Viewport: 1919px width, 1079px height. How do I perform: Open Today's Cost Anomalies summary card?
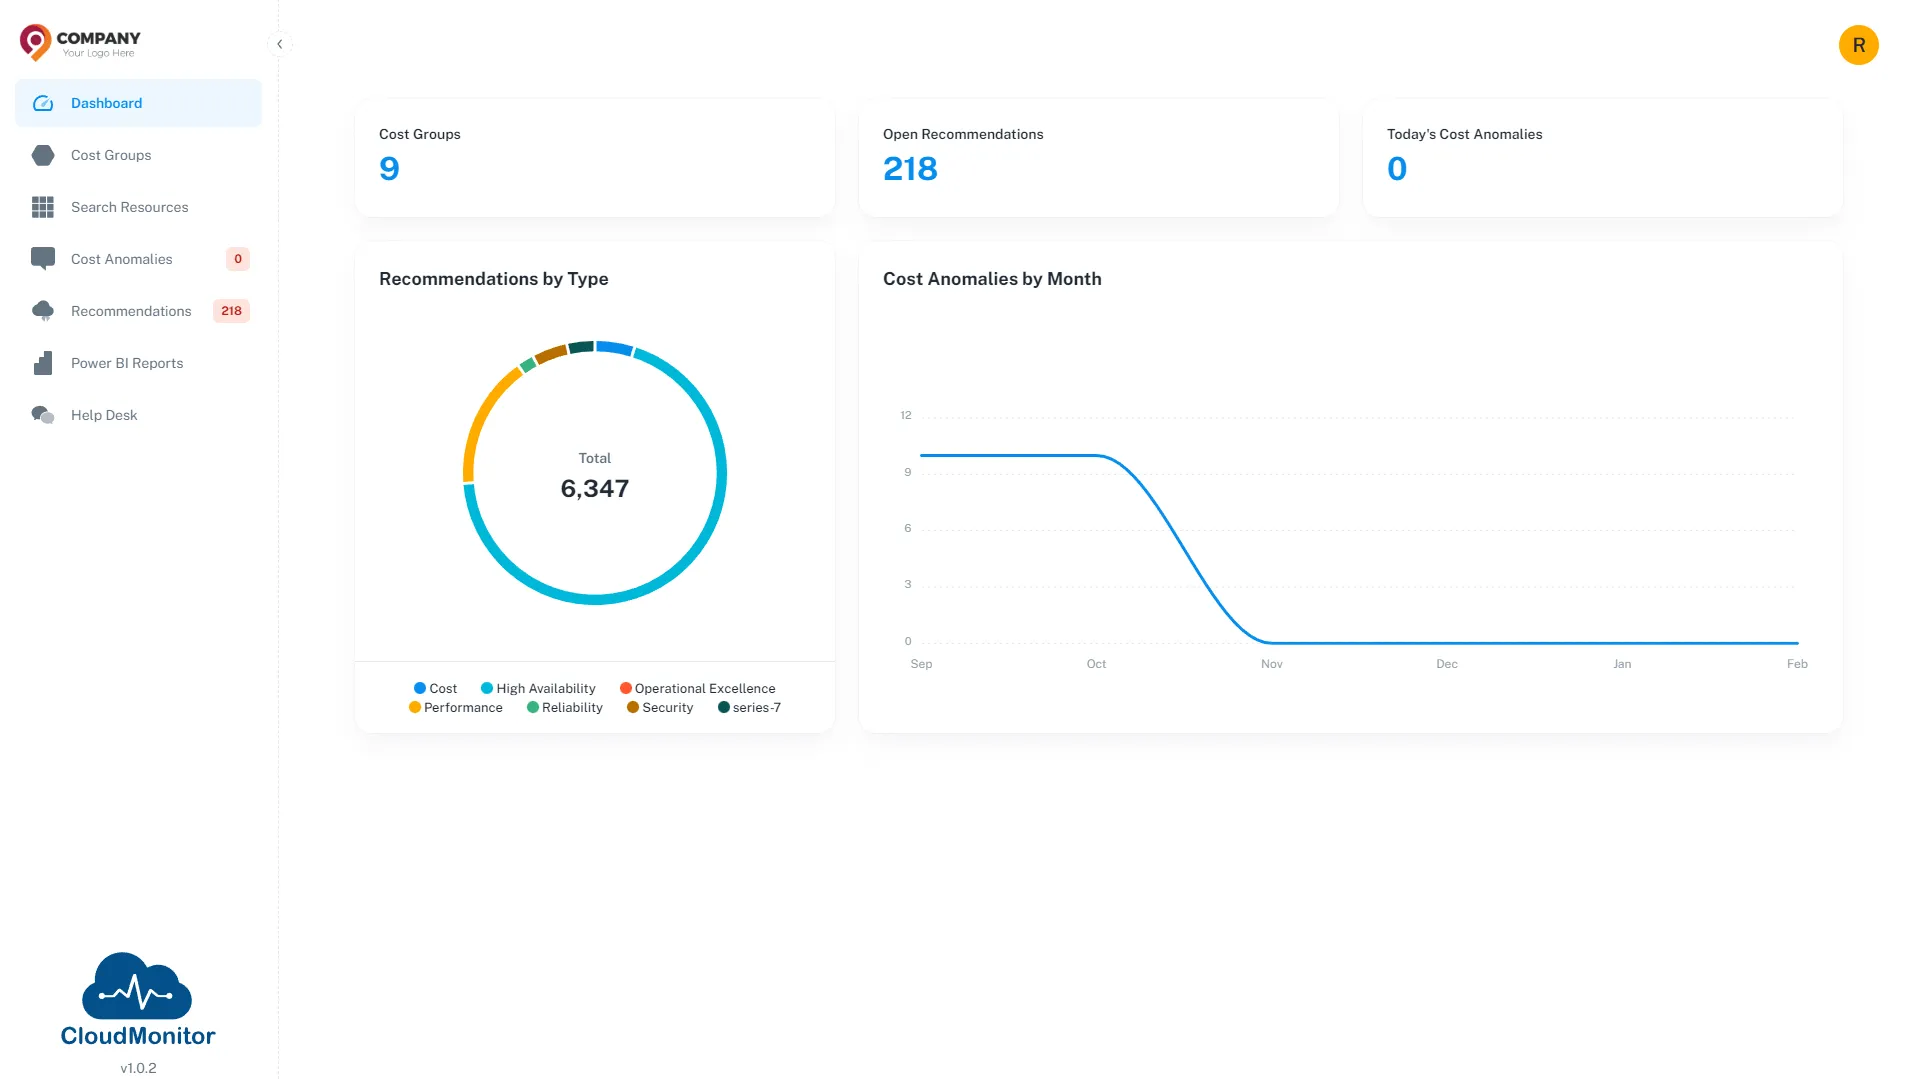tap(1603, 158)
